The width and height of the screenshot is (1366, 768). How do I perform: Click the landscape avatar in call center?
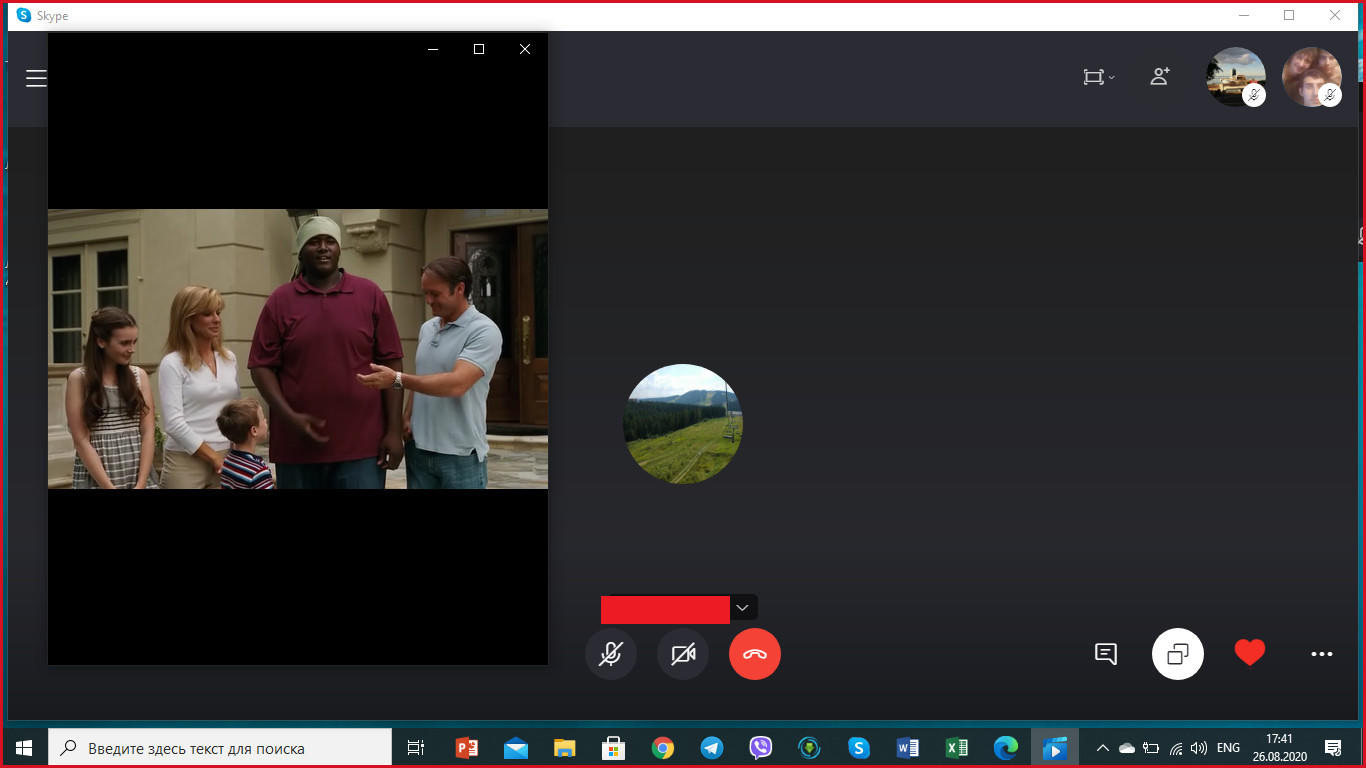(x=683, y=424)
